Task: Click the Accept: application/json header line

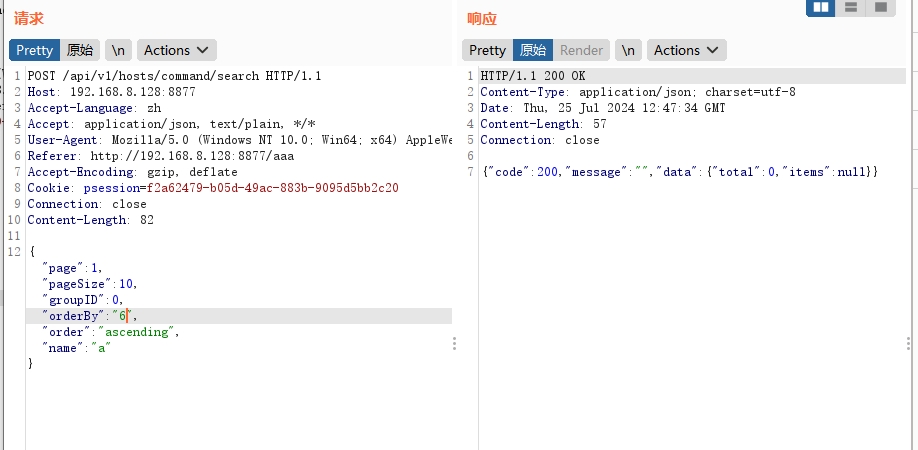Action: (x=172, y=124)
